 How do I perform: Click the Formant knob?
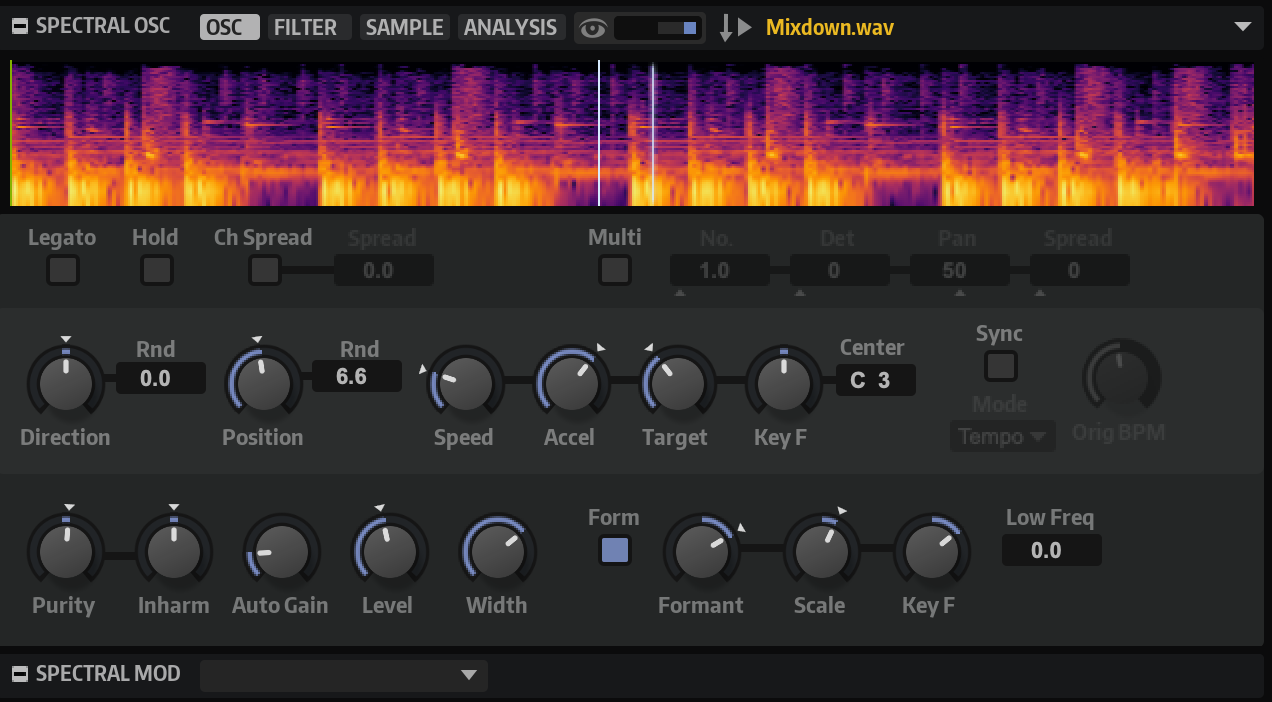pyautogui.click(x=701, y=551)
